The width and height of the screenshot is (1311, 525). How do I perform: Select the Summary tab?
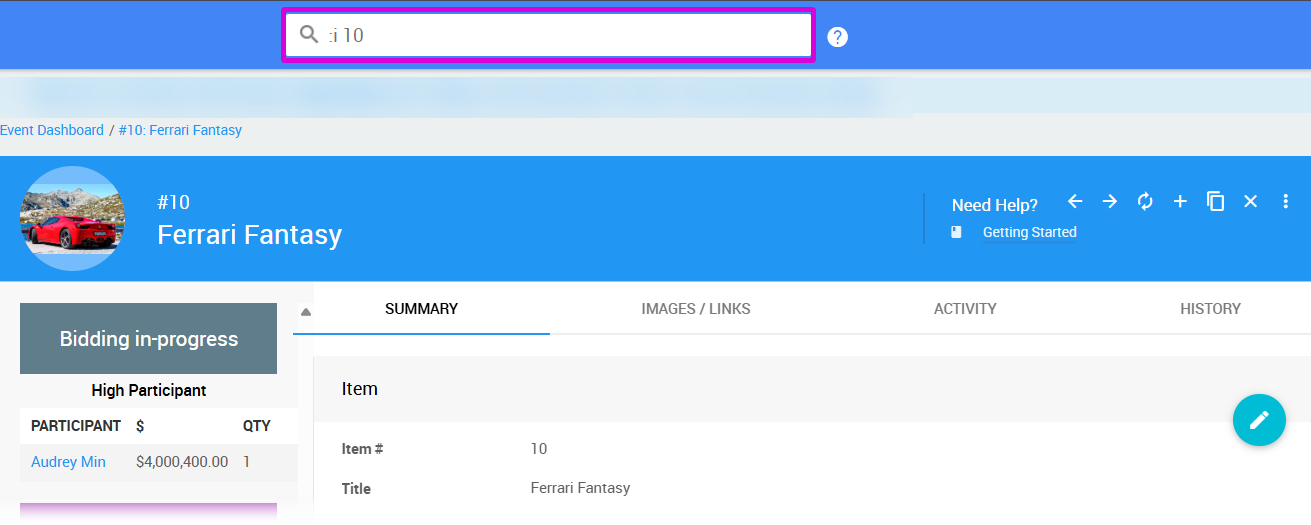coord(421,309)
